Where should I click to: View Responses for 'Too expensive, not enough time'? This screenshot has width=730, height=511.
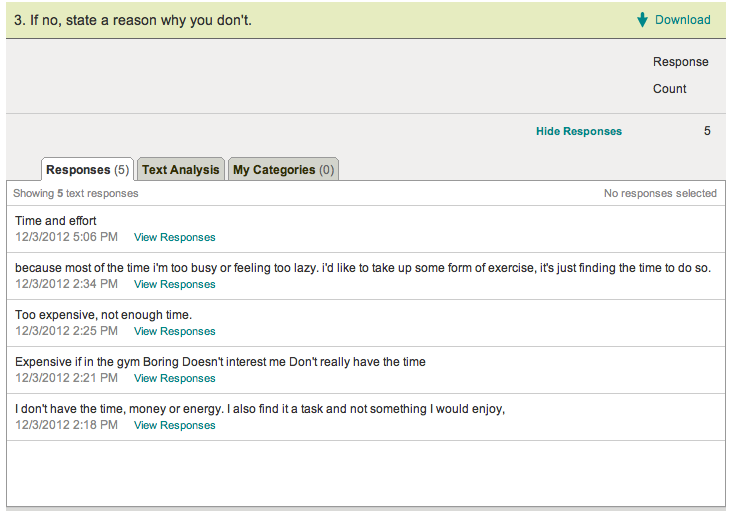175,331
